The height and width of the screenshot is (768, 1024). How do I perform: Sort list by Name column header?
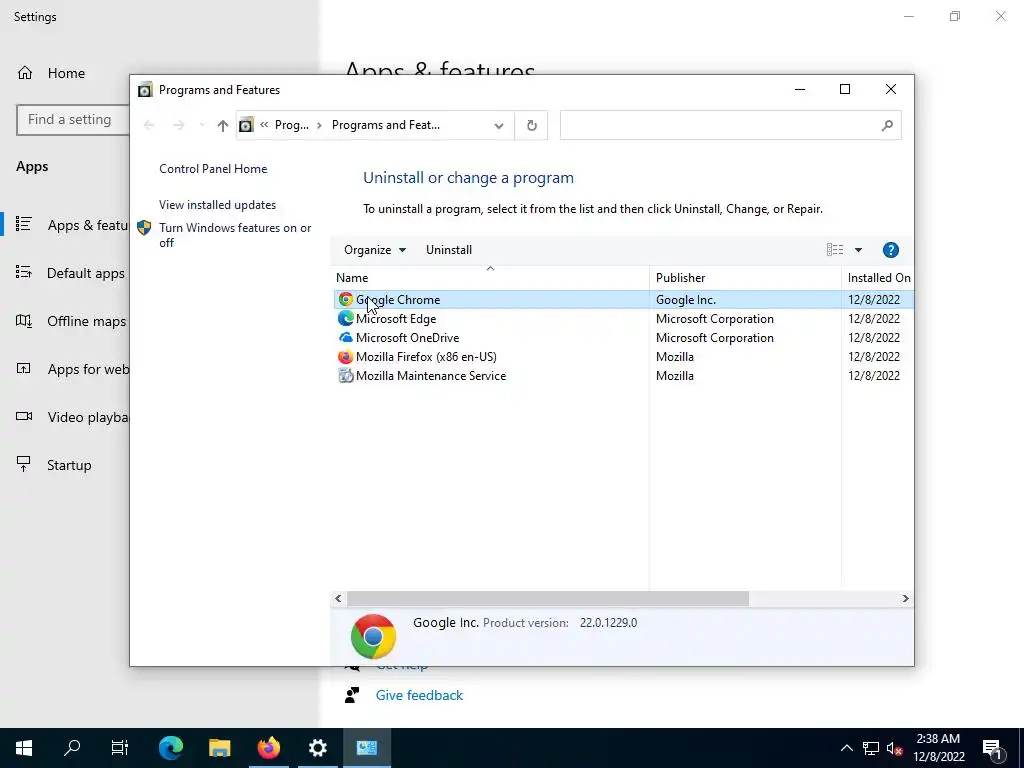tap(490, 278)
